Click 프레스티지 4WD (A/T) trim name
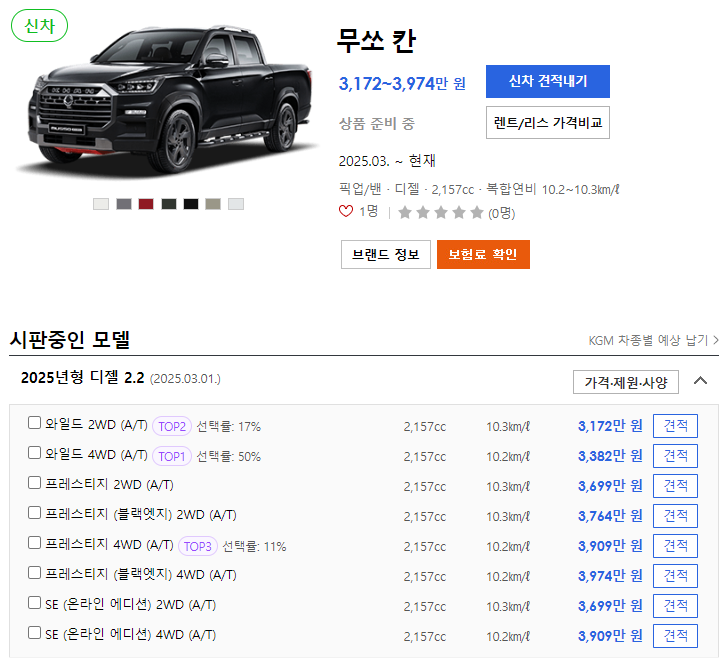This screenshot has height=670, width=727. pos(109,545)
